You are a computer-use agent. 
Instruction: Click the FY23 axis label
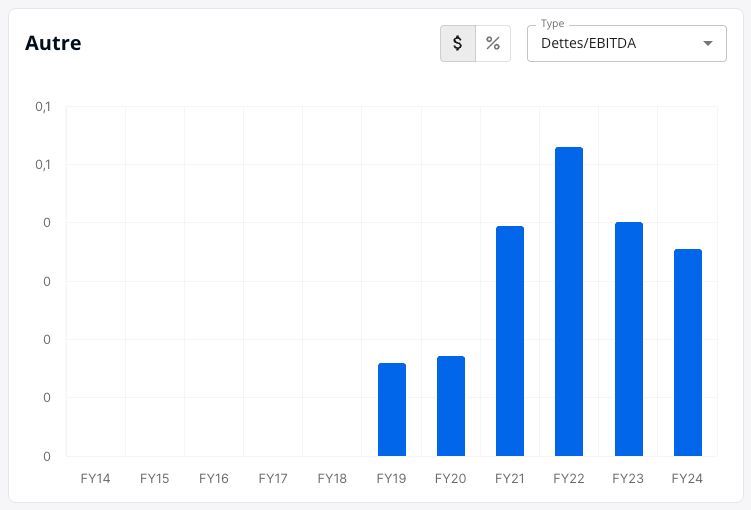pos(628,478)
